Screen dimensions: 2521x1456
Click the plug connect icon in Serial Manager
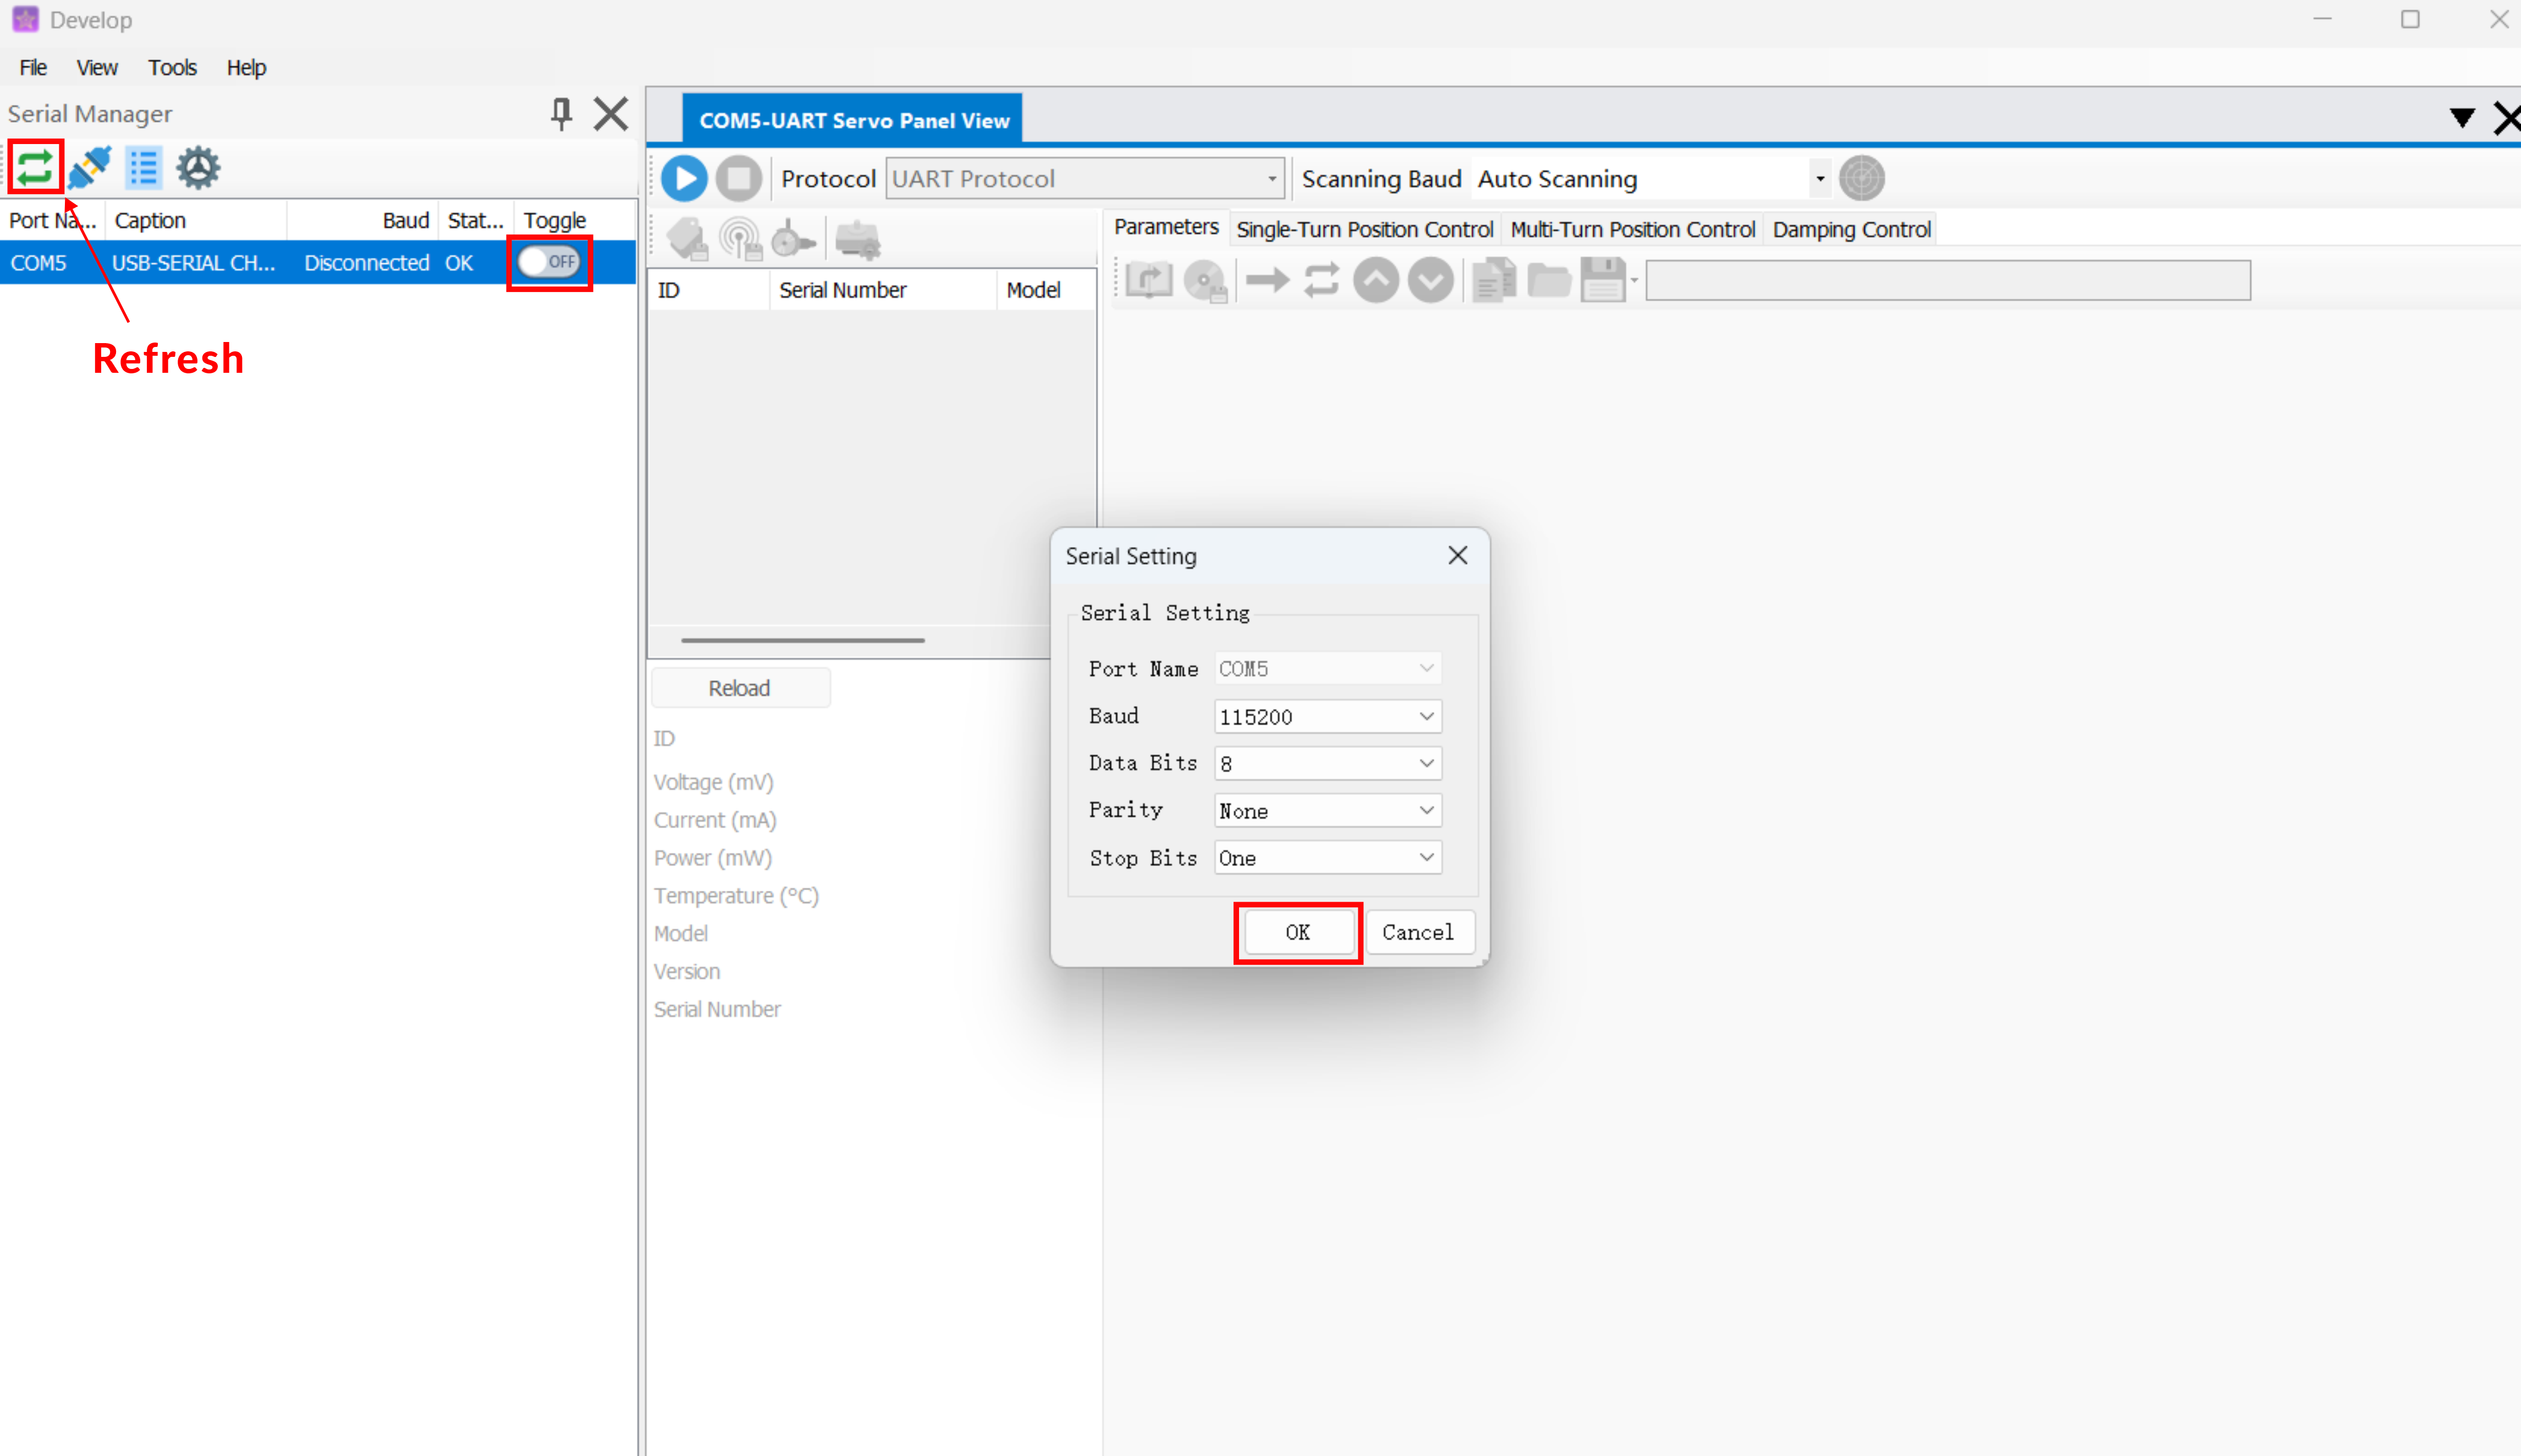pos(90,167)
